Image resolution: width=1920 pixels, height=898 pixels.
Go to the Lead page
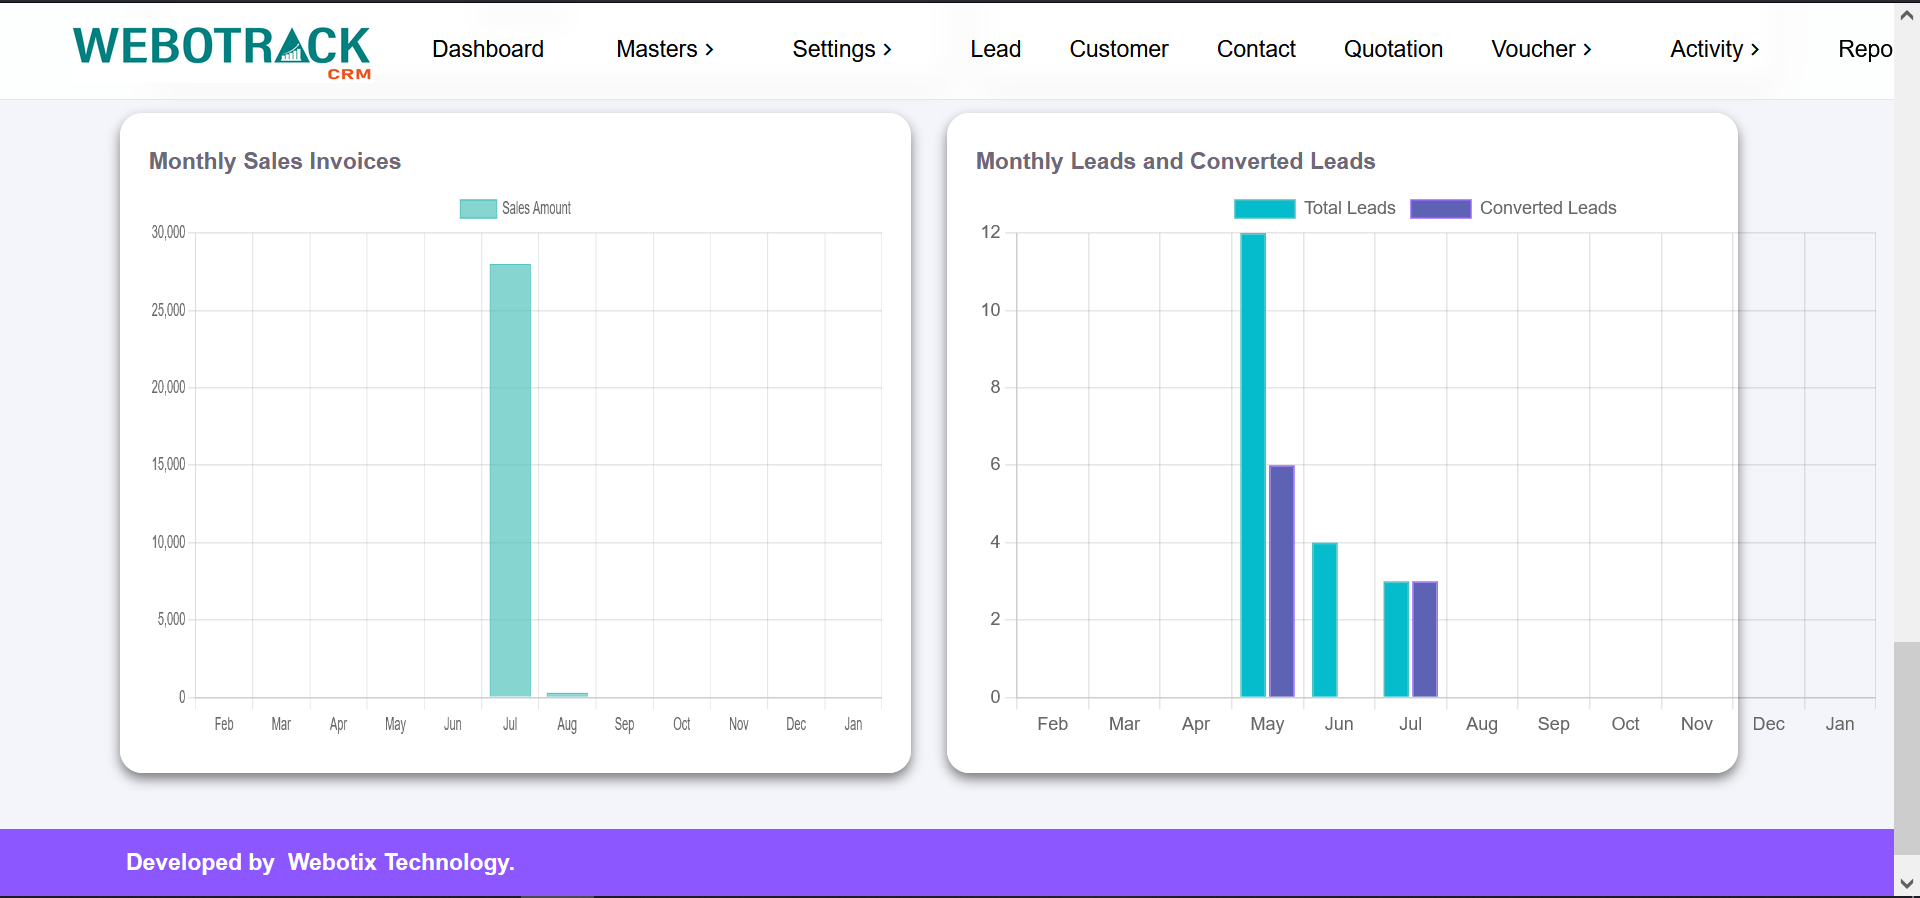(995, 49)
